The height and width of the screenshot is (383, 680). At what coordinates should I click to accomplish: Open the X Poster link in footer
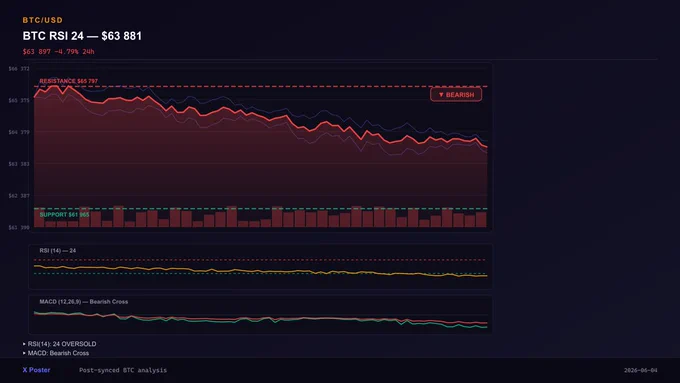click(x=36, y=370)
